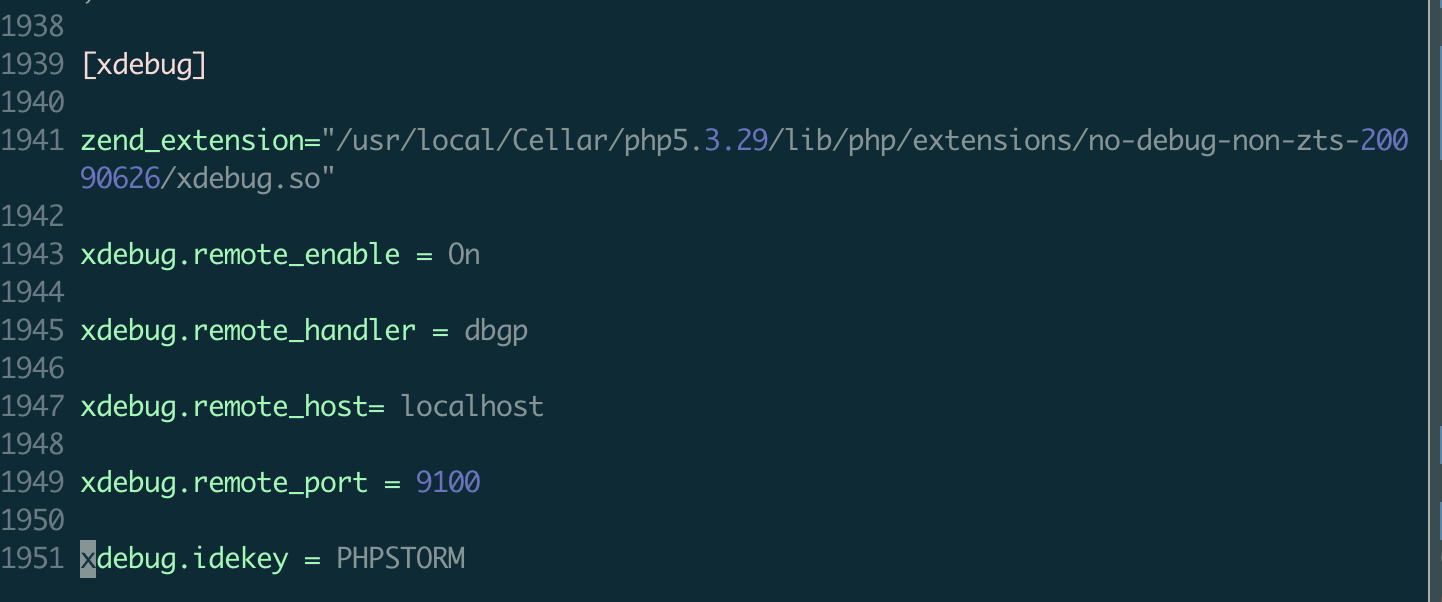The image size is (1442, 602).
Task: Click the xdebug.remote_enable setting name
Action: click(x=240, y=255)
